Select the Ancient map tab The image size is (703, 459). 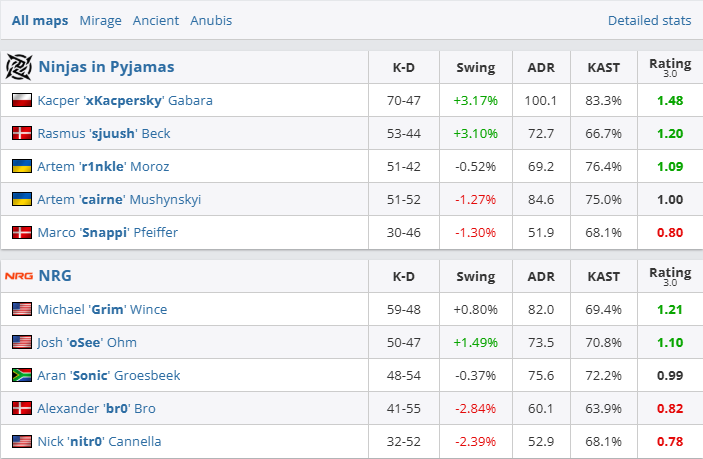click(x=156, y=20)
